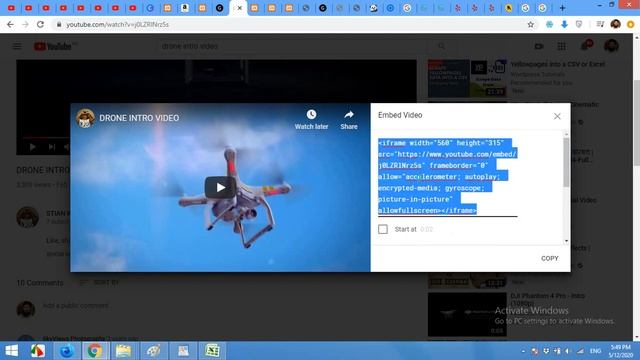The image size is (640, 360).
Task: Open the Windows Start menu
Action: point(11,351)
